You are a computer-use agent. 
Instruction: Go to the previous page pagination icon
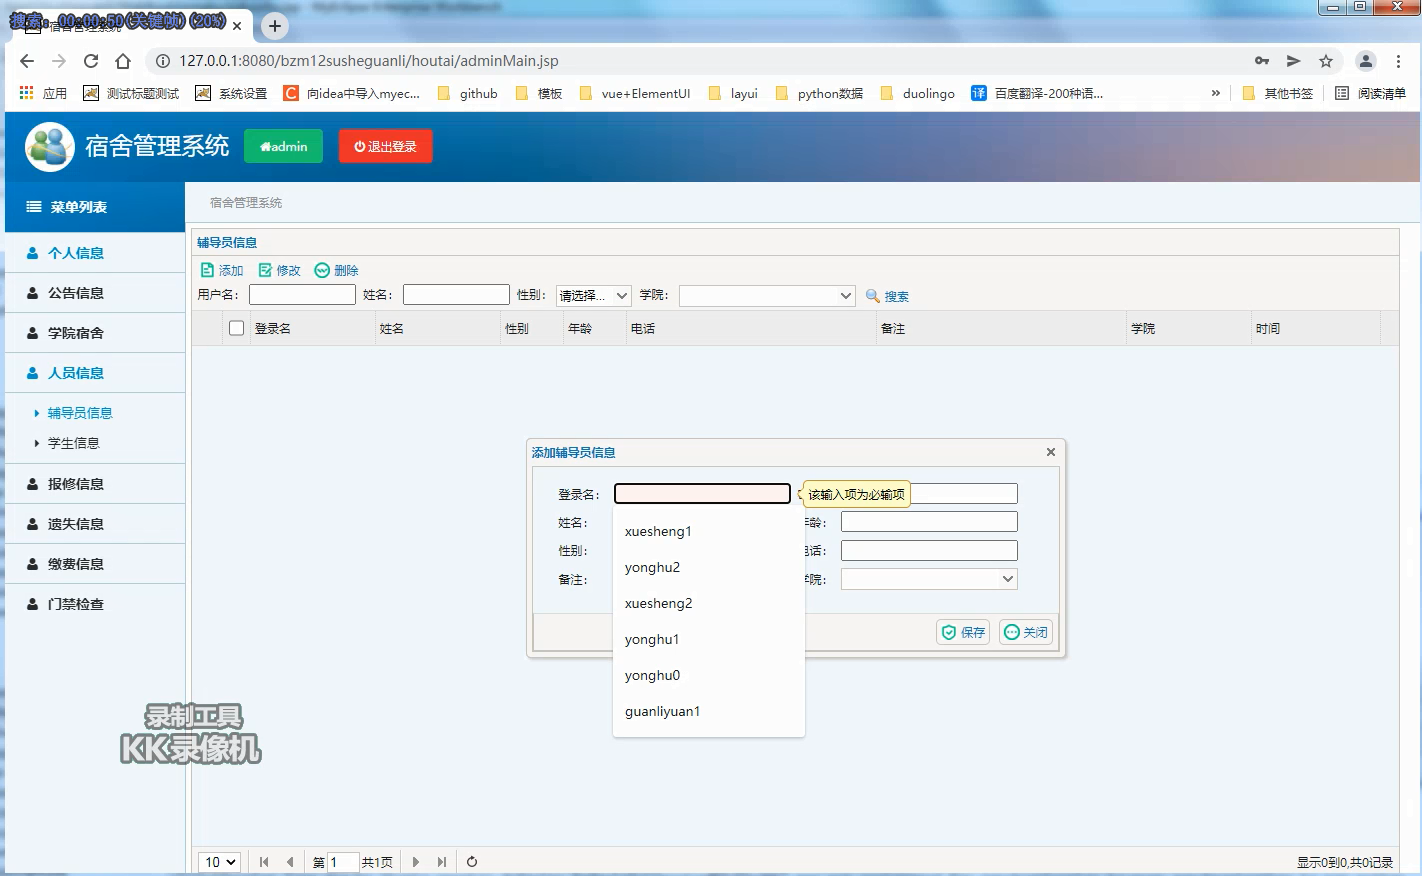click(290, 862)
